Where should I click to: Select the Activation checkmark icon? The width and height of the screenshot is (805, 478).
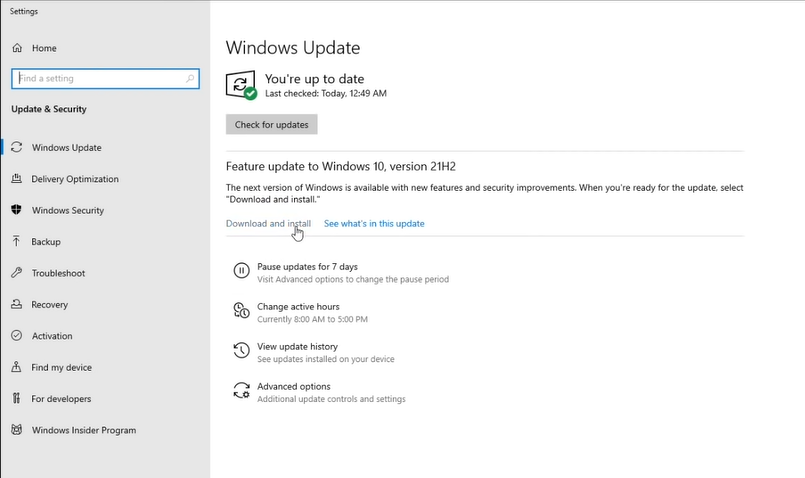click(17, 336)
